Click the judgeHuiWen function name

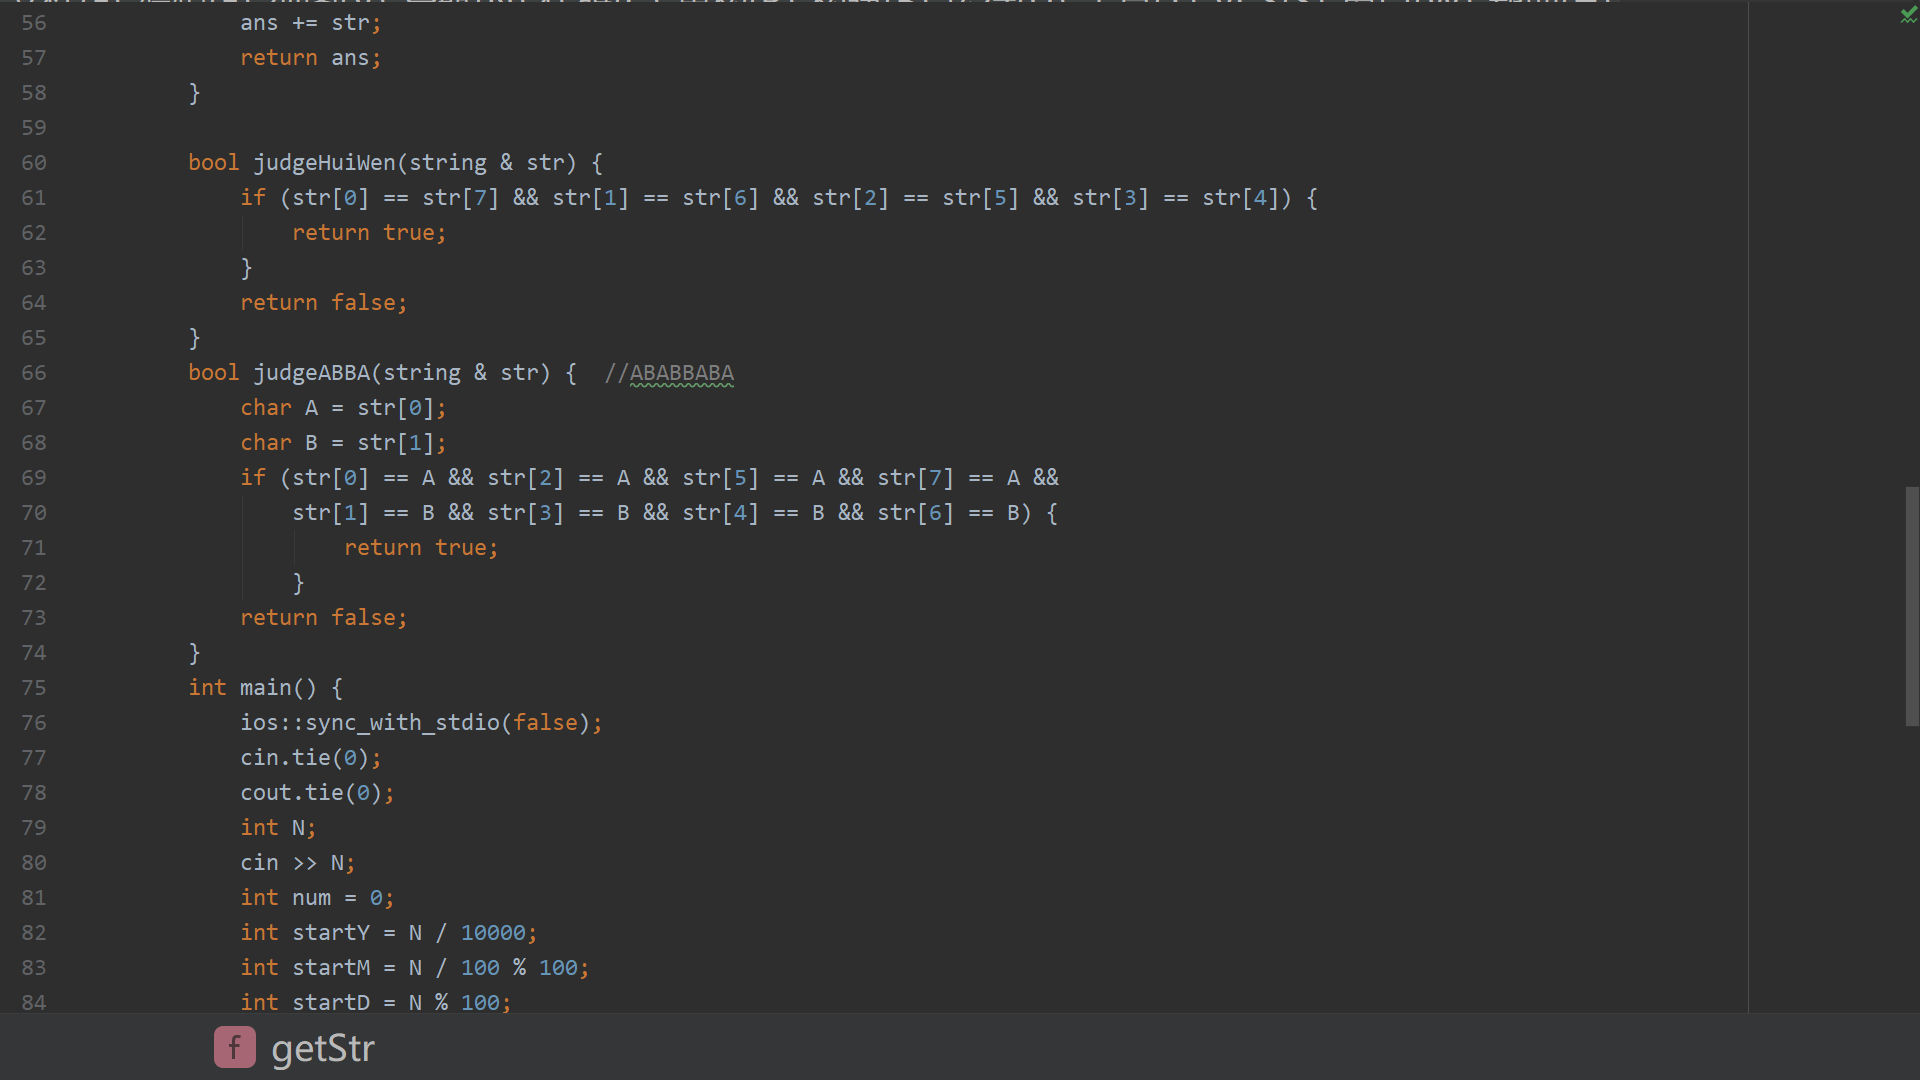coord(324,163)
